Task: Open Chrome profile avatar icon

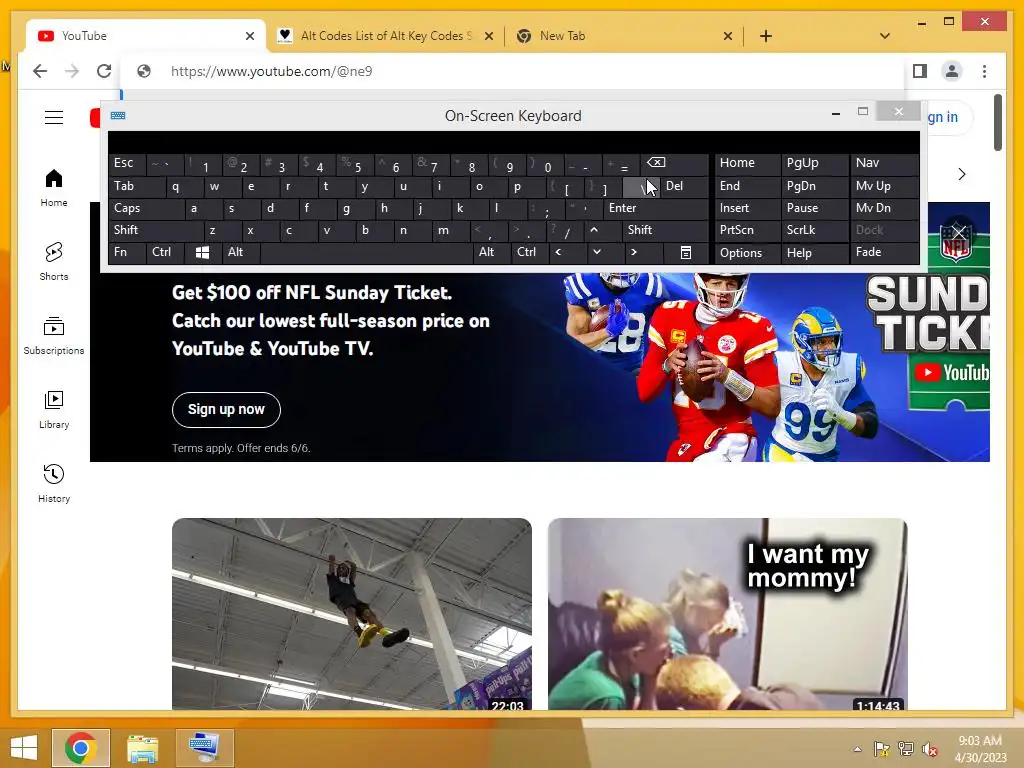Action: (x=952, y=71)
